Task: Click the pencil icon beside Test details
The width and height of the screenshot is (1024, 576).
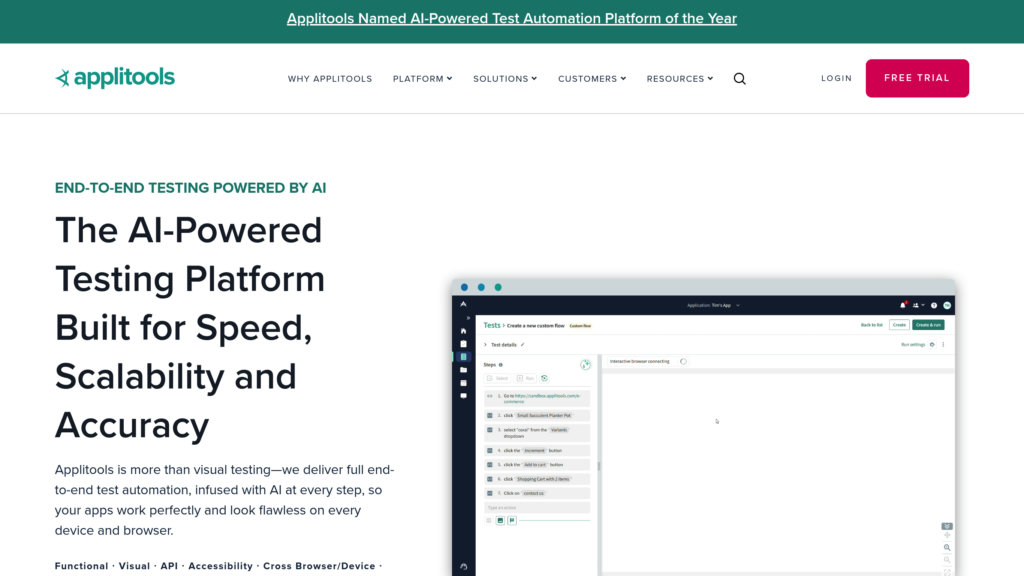Action: coord(523,344)
